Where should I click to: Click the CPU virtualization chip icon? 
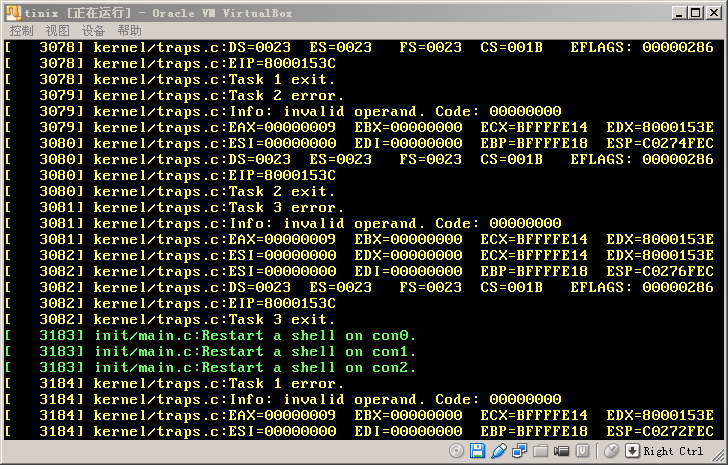click(x=582, y=451)
